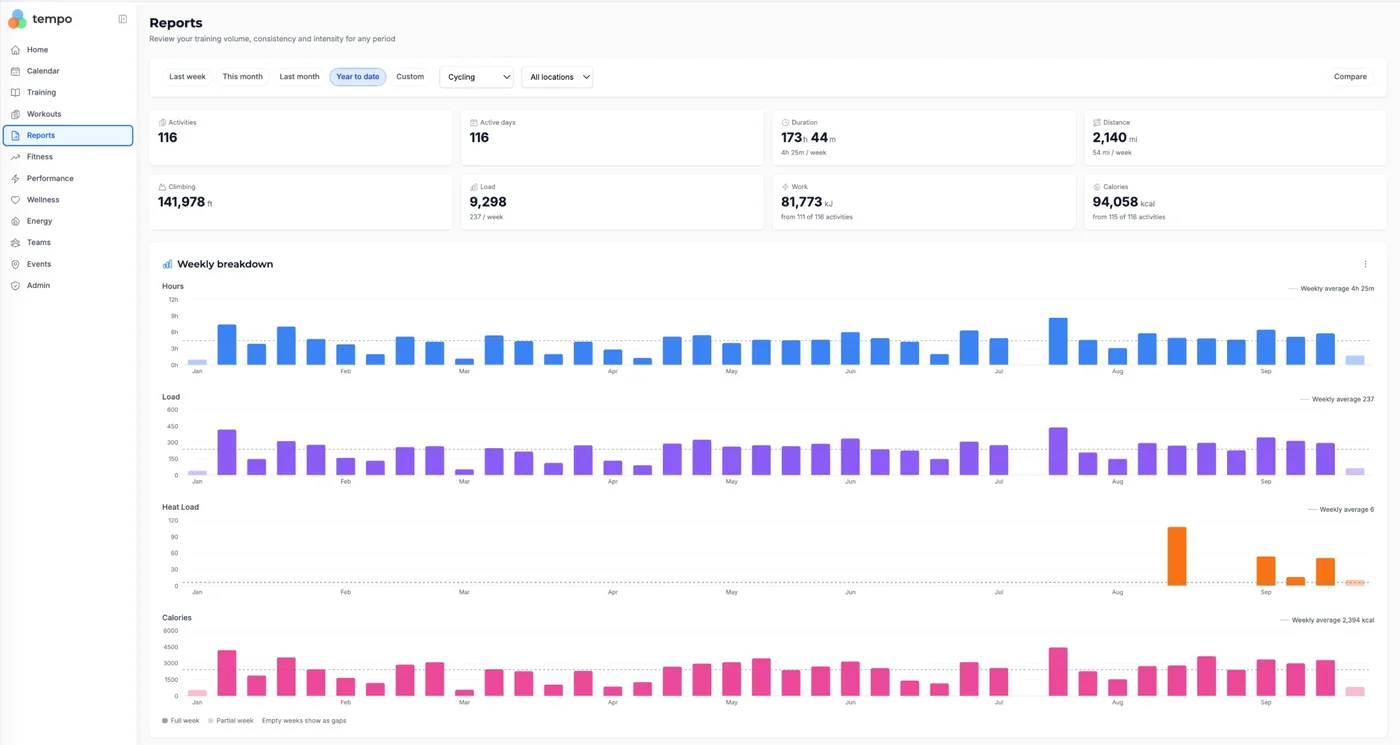Click the Workouts icon in sidebar
This screenshot has height=745, width=1400.
tap(15, 114)
